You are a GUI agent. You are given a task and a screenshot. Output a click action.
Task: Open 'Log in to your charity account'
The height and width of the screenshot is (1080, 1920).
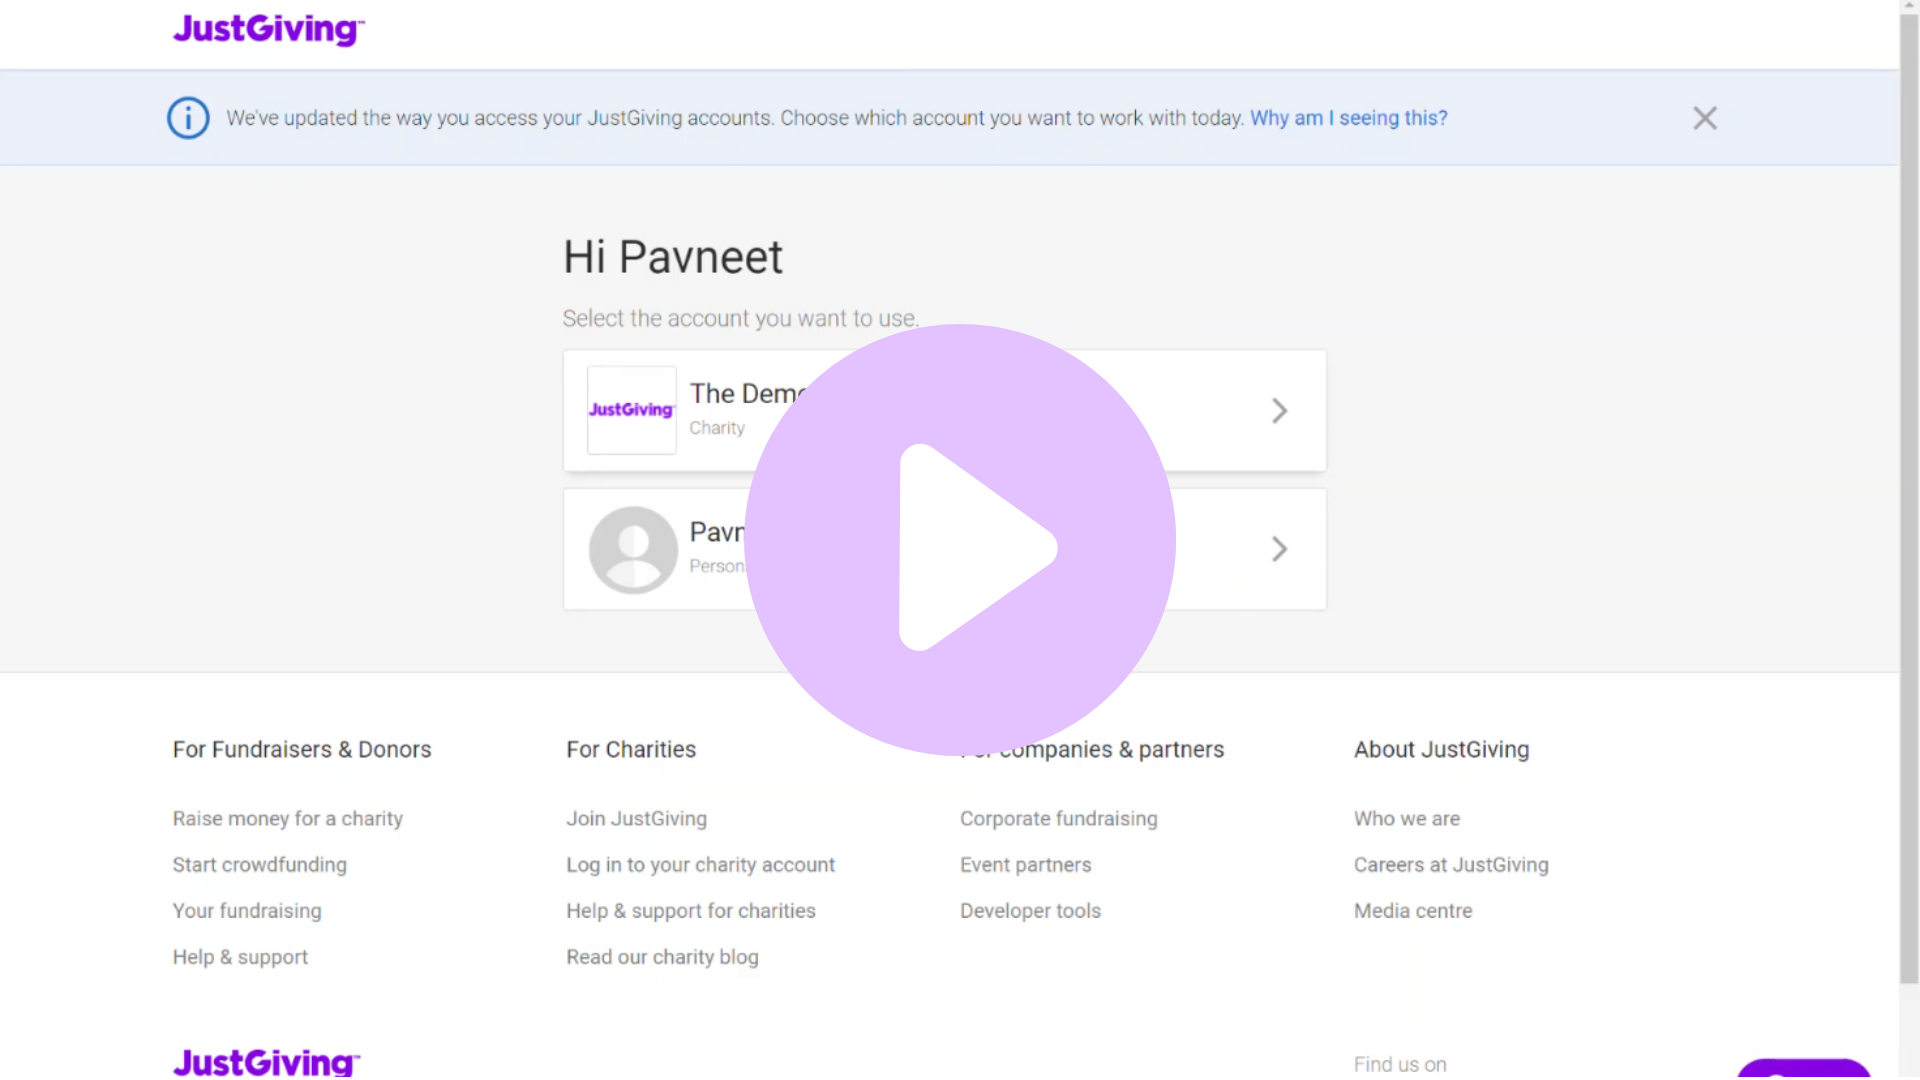point(701,864)
